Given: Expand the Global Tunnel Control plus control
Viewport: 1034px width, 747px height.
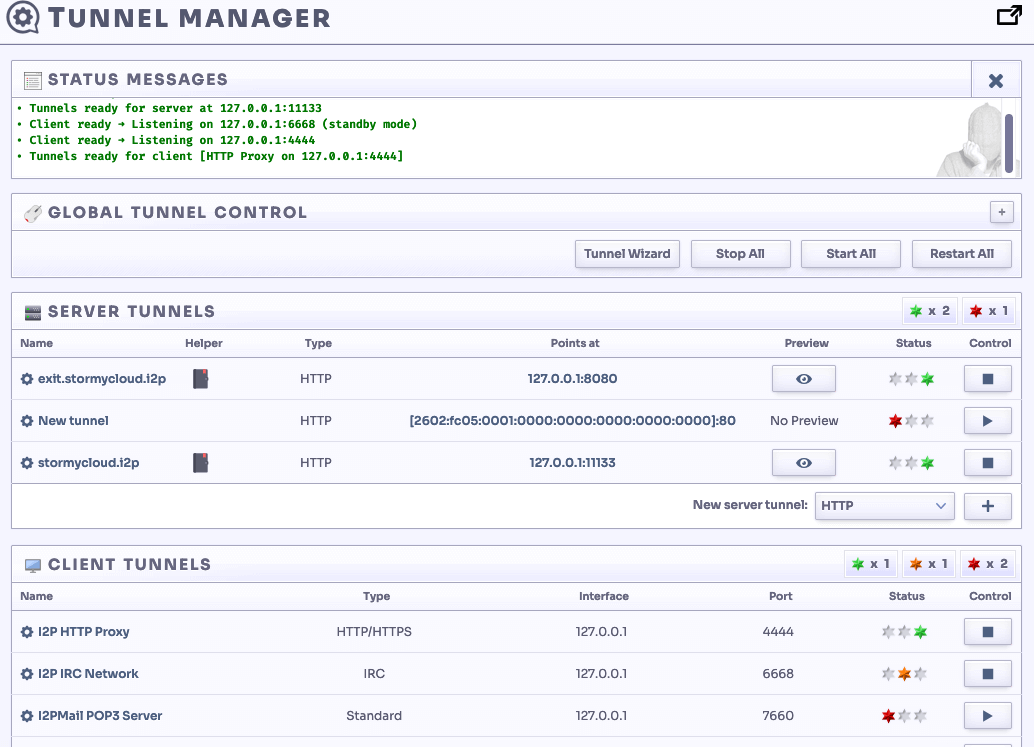Looking at the screenshot, I should 1001,212.
